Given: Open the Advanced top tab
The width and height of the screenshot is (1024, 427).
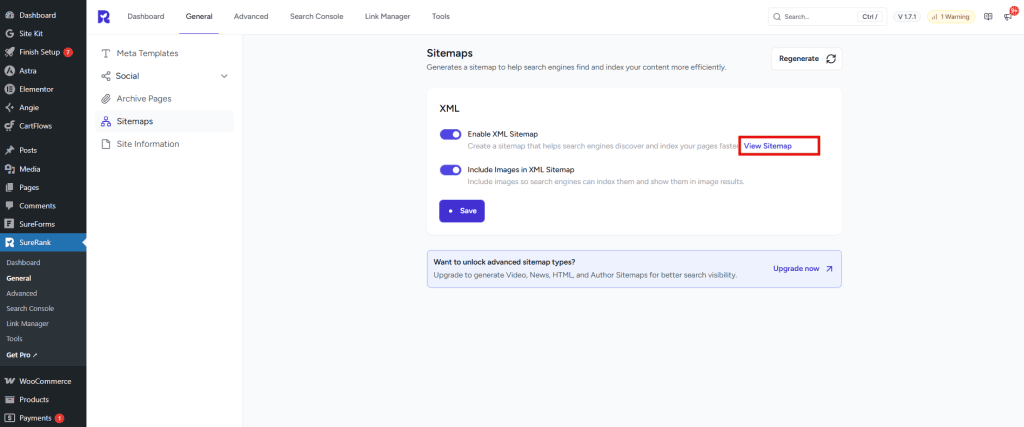Looking at the screenshot, I should pos(251,17).
